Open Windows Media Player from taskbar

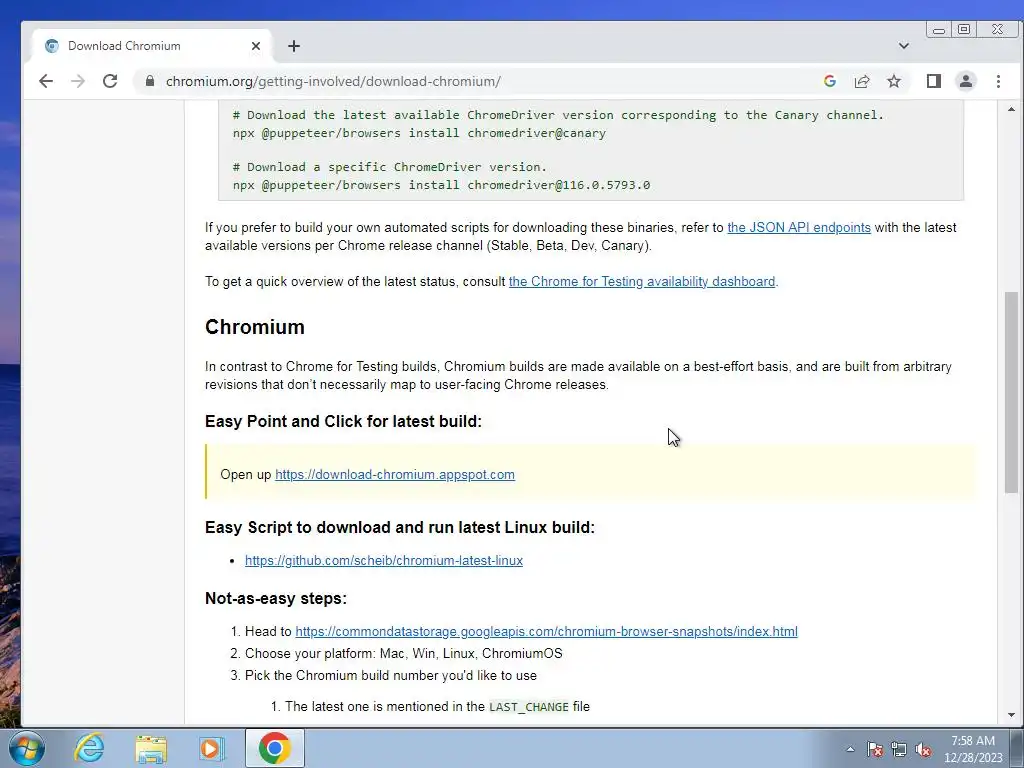click(212, 748)
